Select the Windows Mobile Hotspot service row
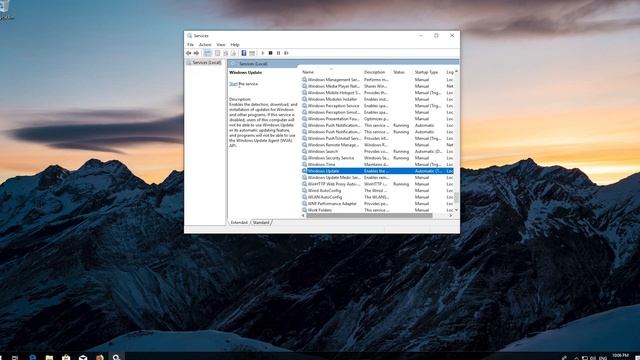640x360 pixels. (x=378, y=93)
